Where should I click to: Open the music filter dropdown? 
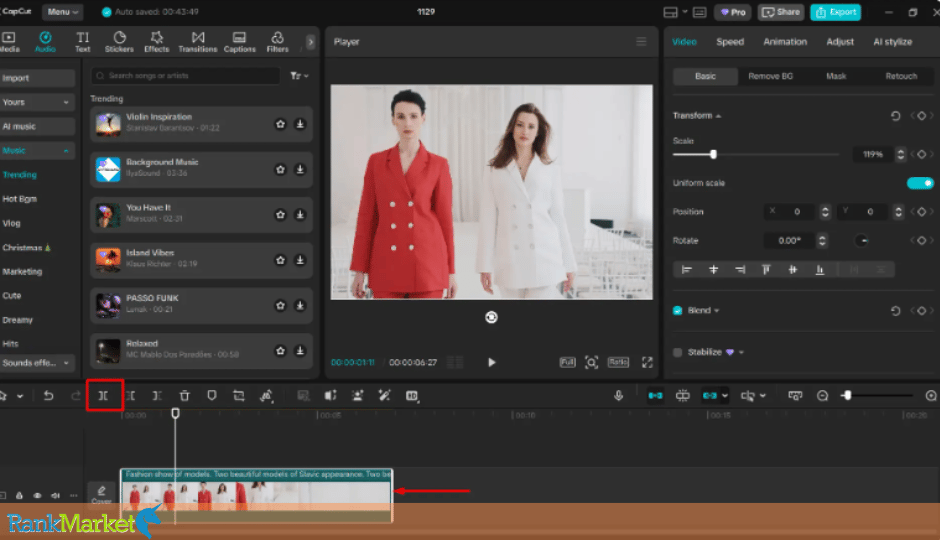[299, 76]
